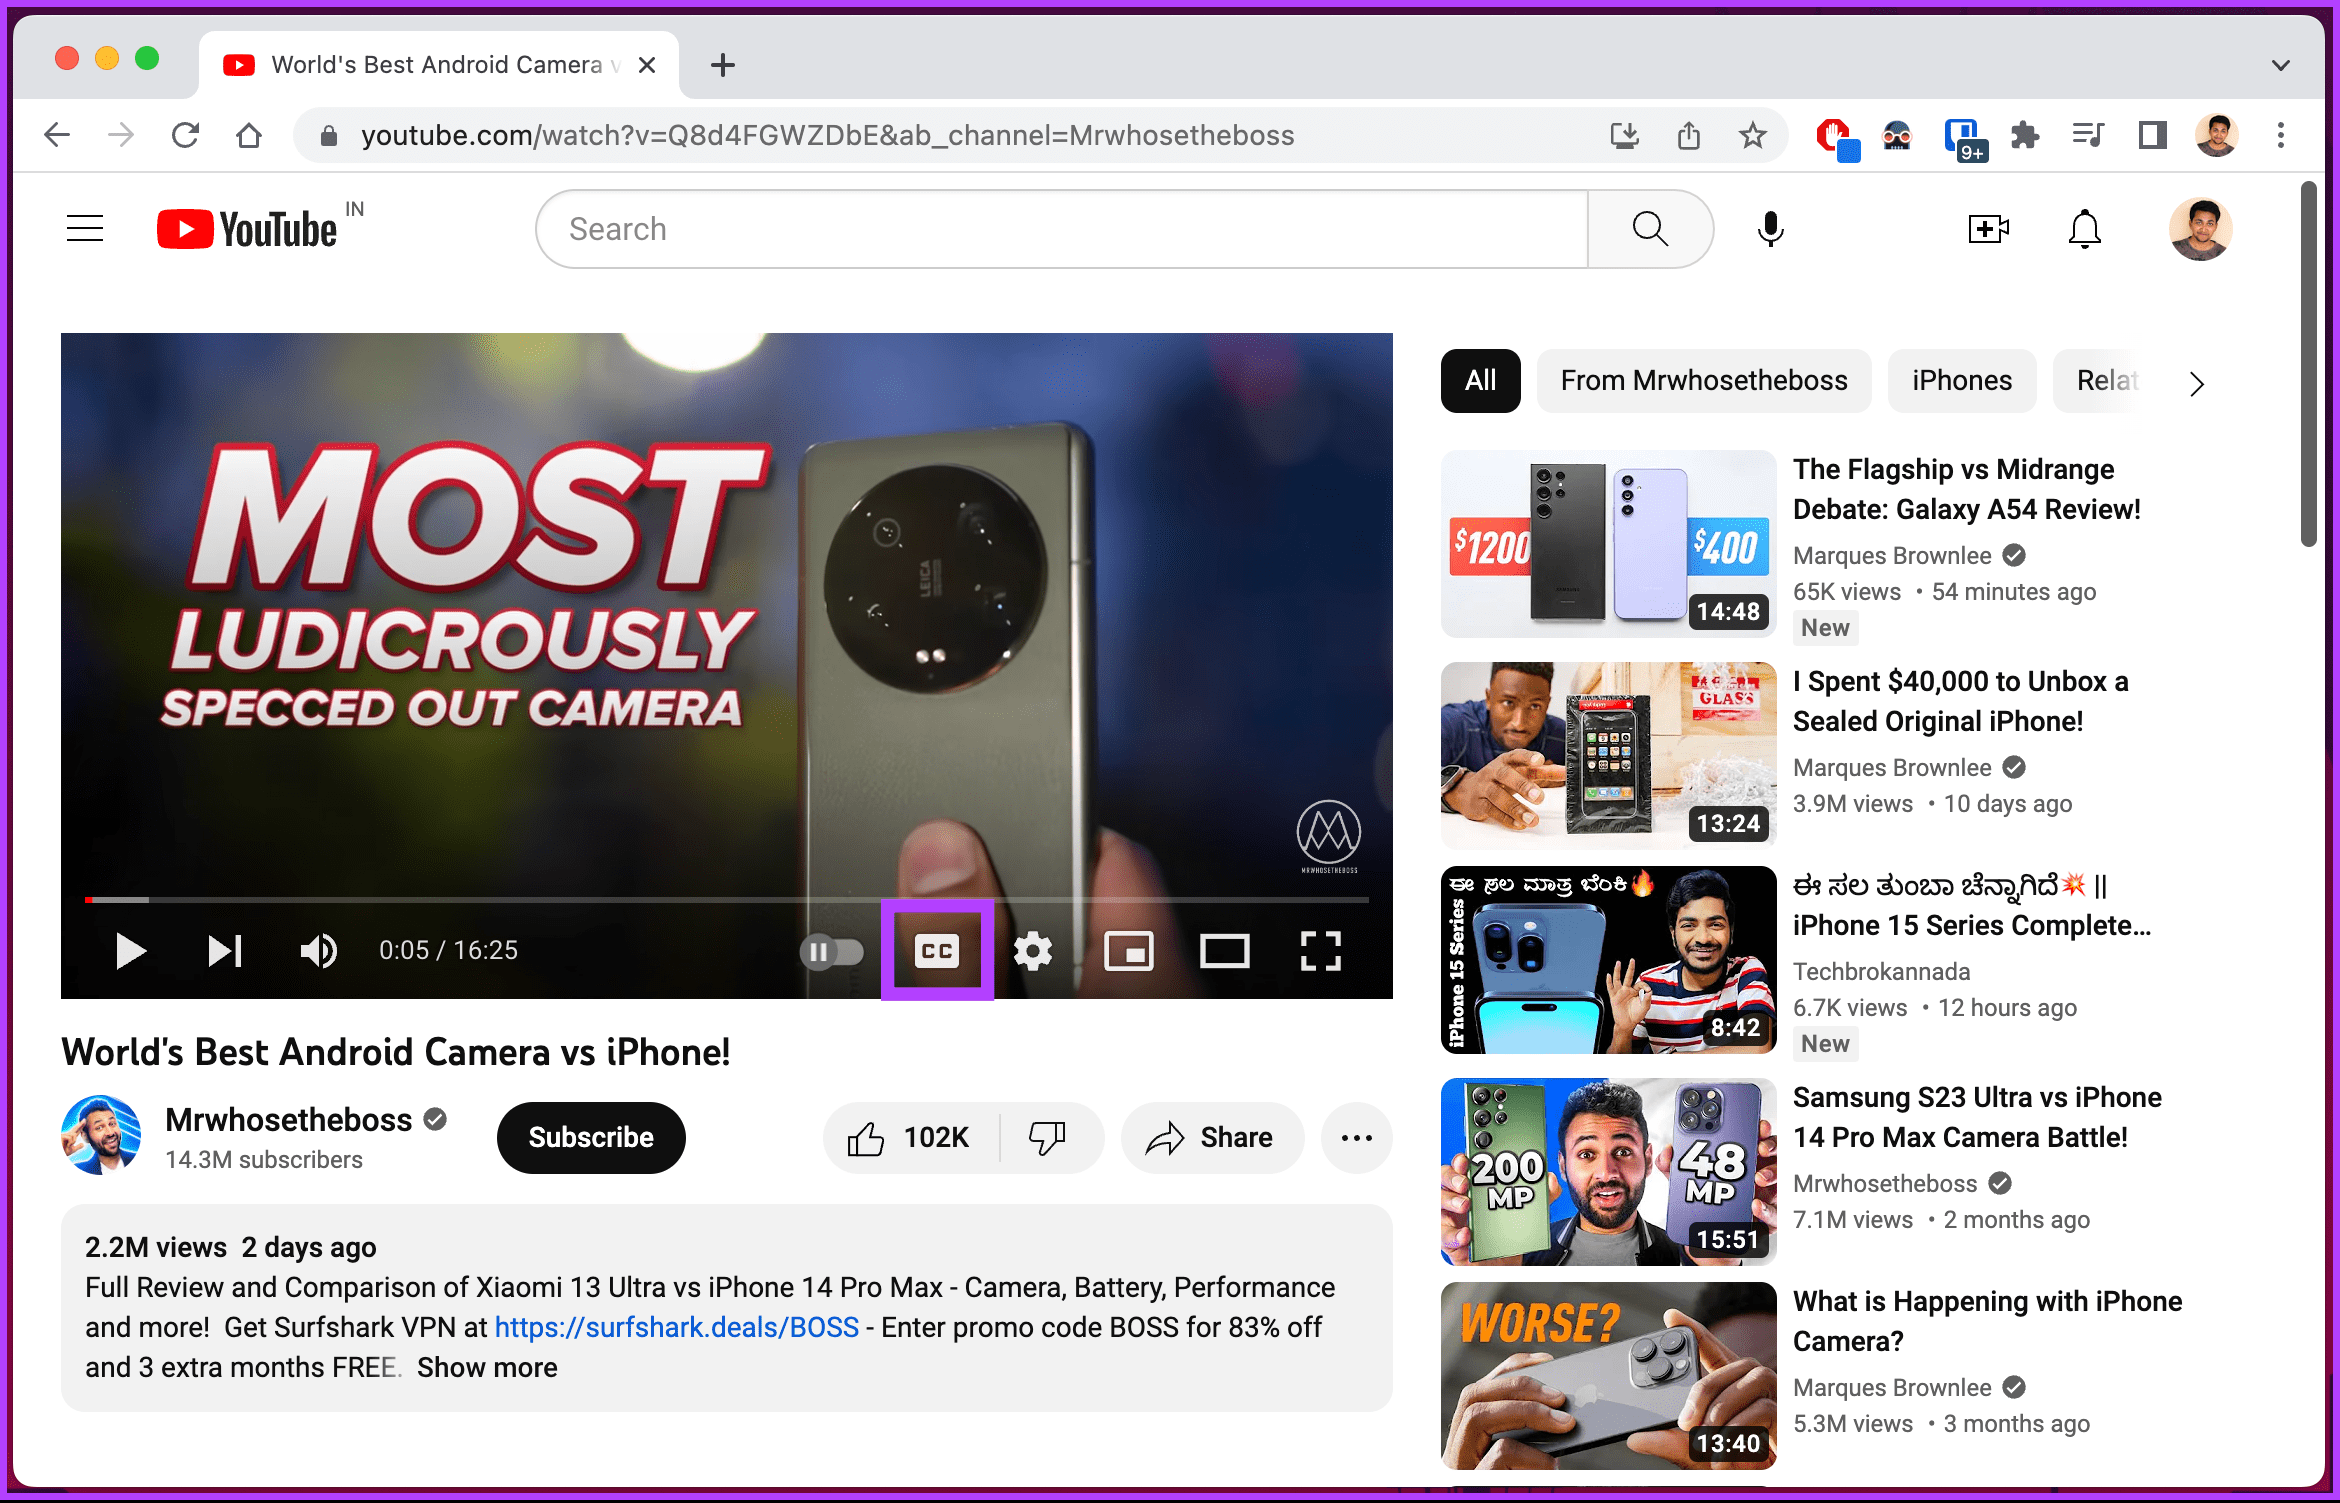The image size is (2340, 1503).
Task: Open Chrome profile avatar in toolbar
Action: (2216, 135)
